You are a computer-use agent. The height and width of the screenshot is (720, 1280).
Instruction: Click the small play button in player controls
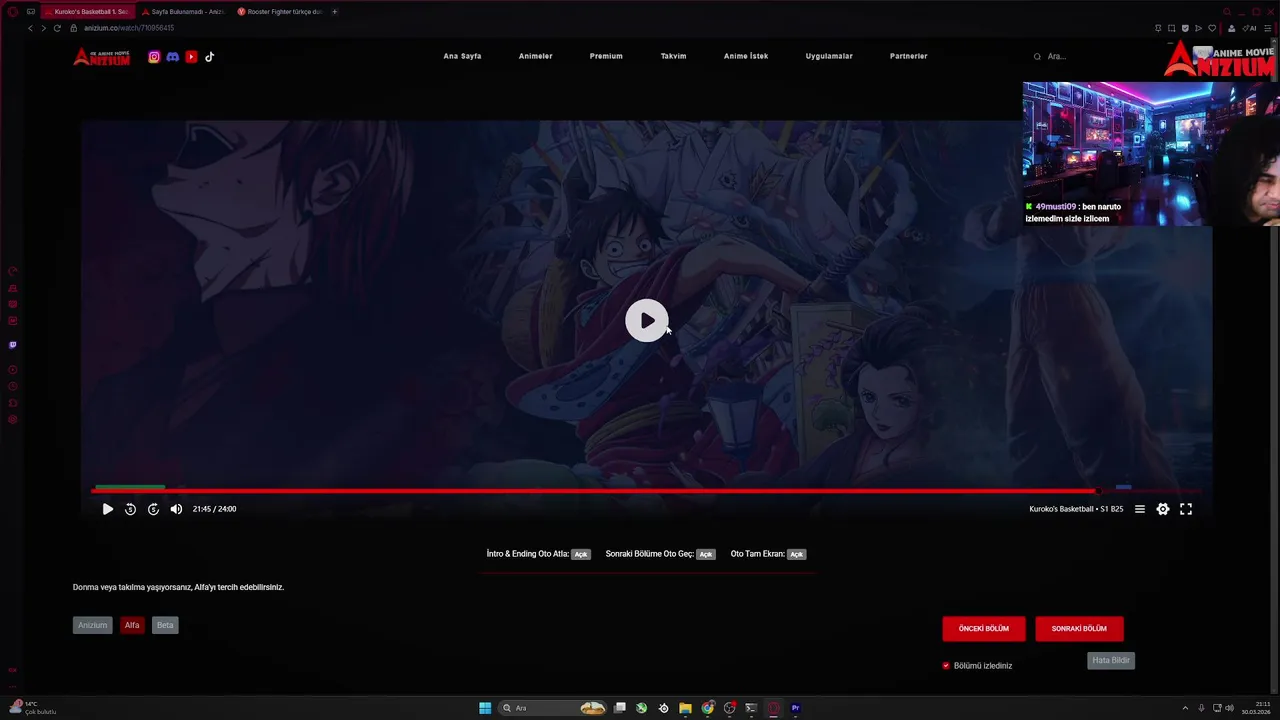click(108, 509)
